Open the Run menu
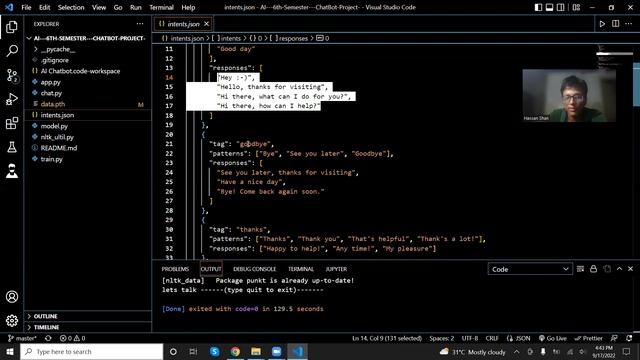This screenshot has height=360, width=640. coord(136,7)
